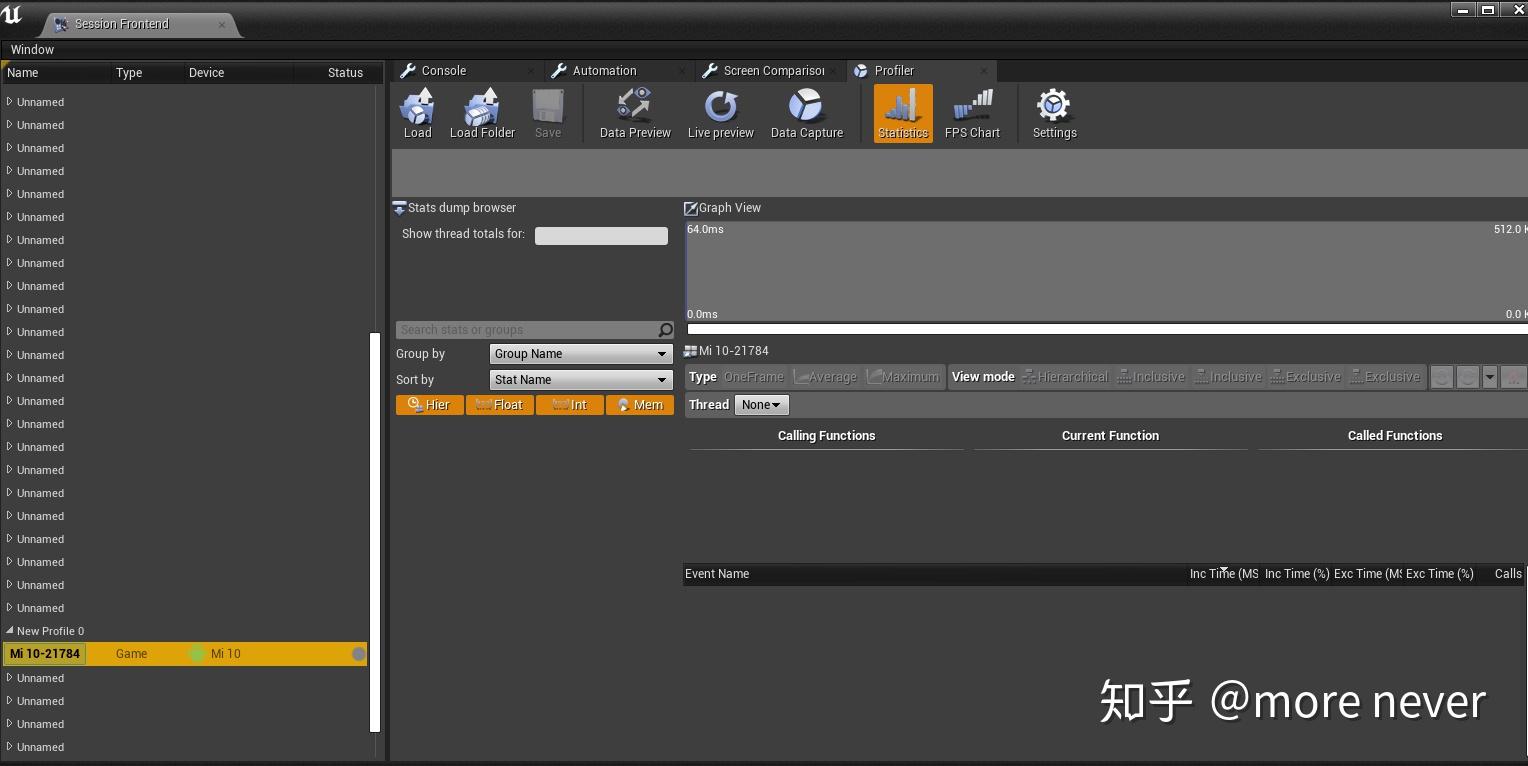Collapse the New Profile 0 group
This screenshot has width=1528, height=766.
[9, 631]
